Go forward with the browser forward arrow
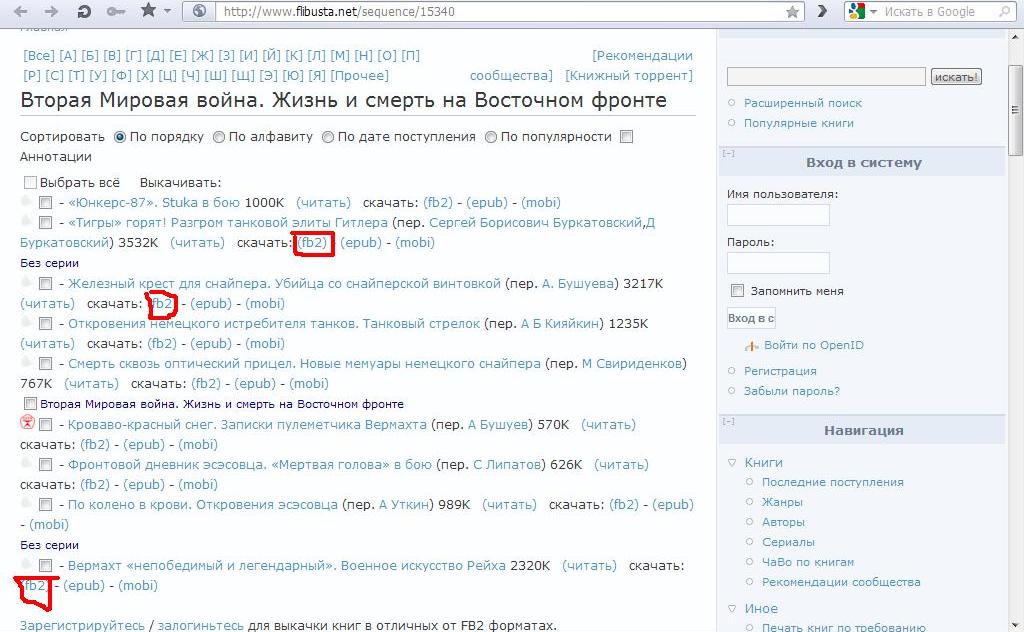This screenshot has height=632, width=1024. (51, 11)
